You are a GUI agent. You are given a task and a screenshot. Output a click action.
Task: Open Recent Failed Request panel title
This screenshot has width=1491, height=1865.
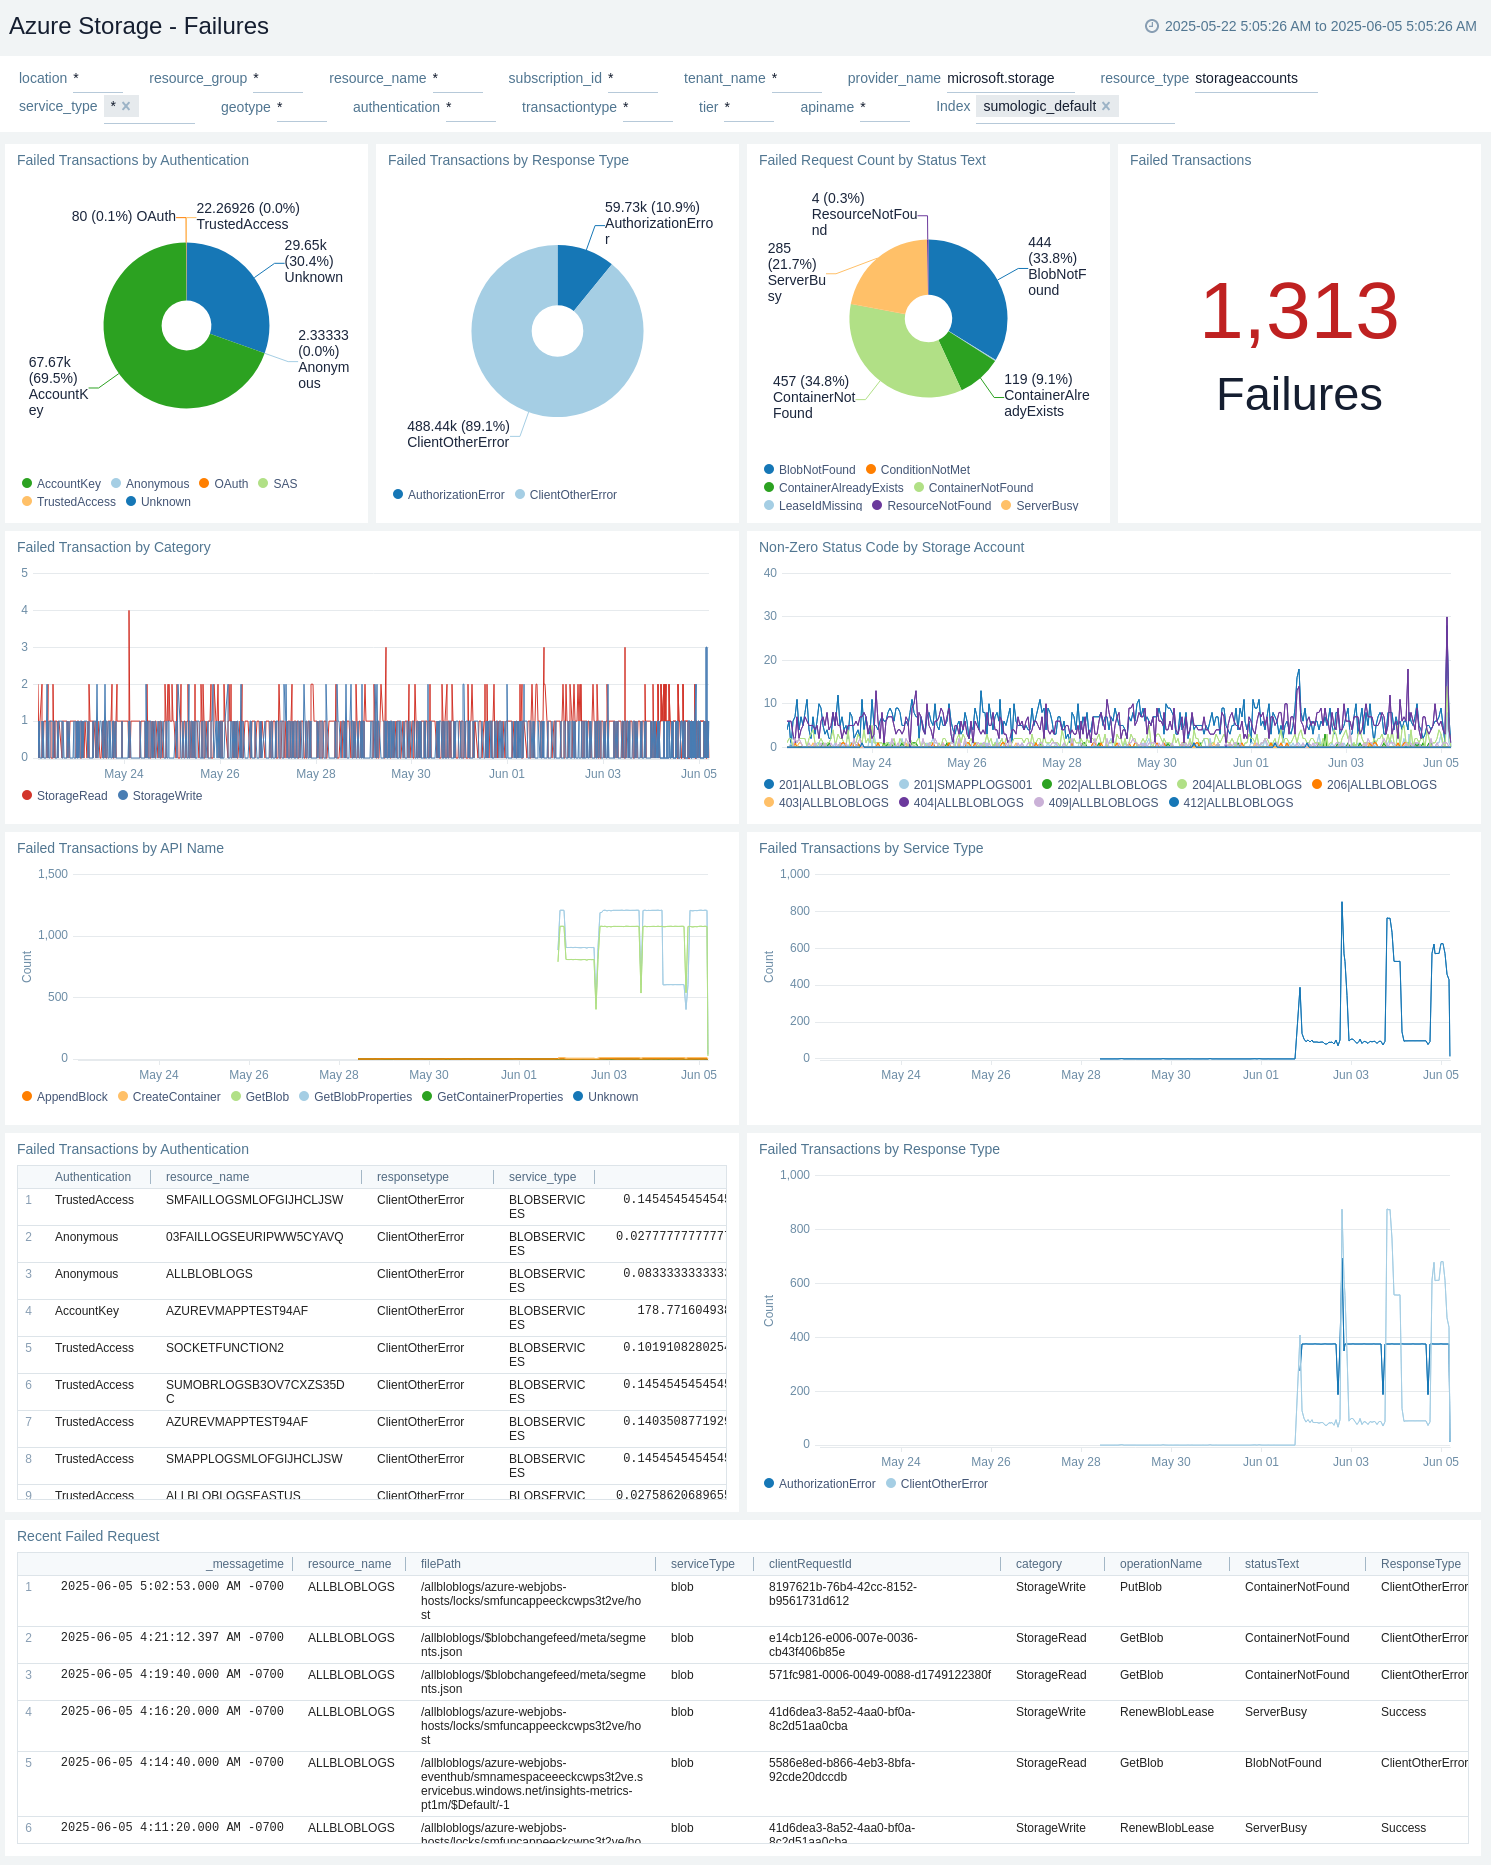click(x=88, y=1536)
